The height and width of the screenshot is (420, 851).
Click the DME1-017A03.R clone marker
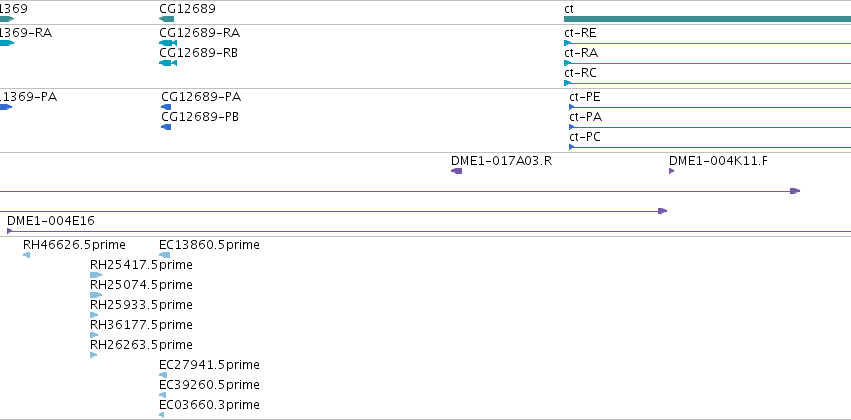pos(457,171)
